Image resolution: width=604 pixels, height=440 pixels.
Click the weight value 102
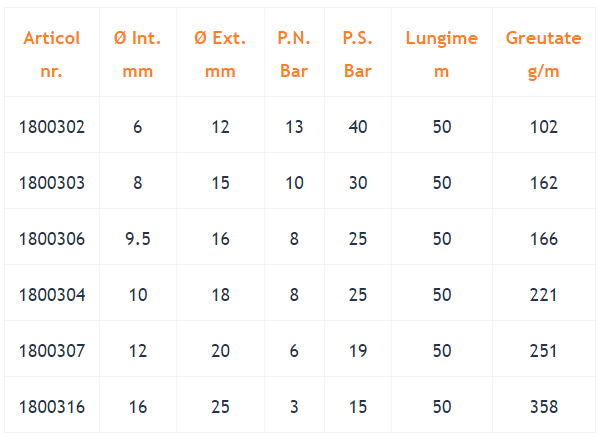point(544,127)
